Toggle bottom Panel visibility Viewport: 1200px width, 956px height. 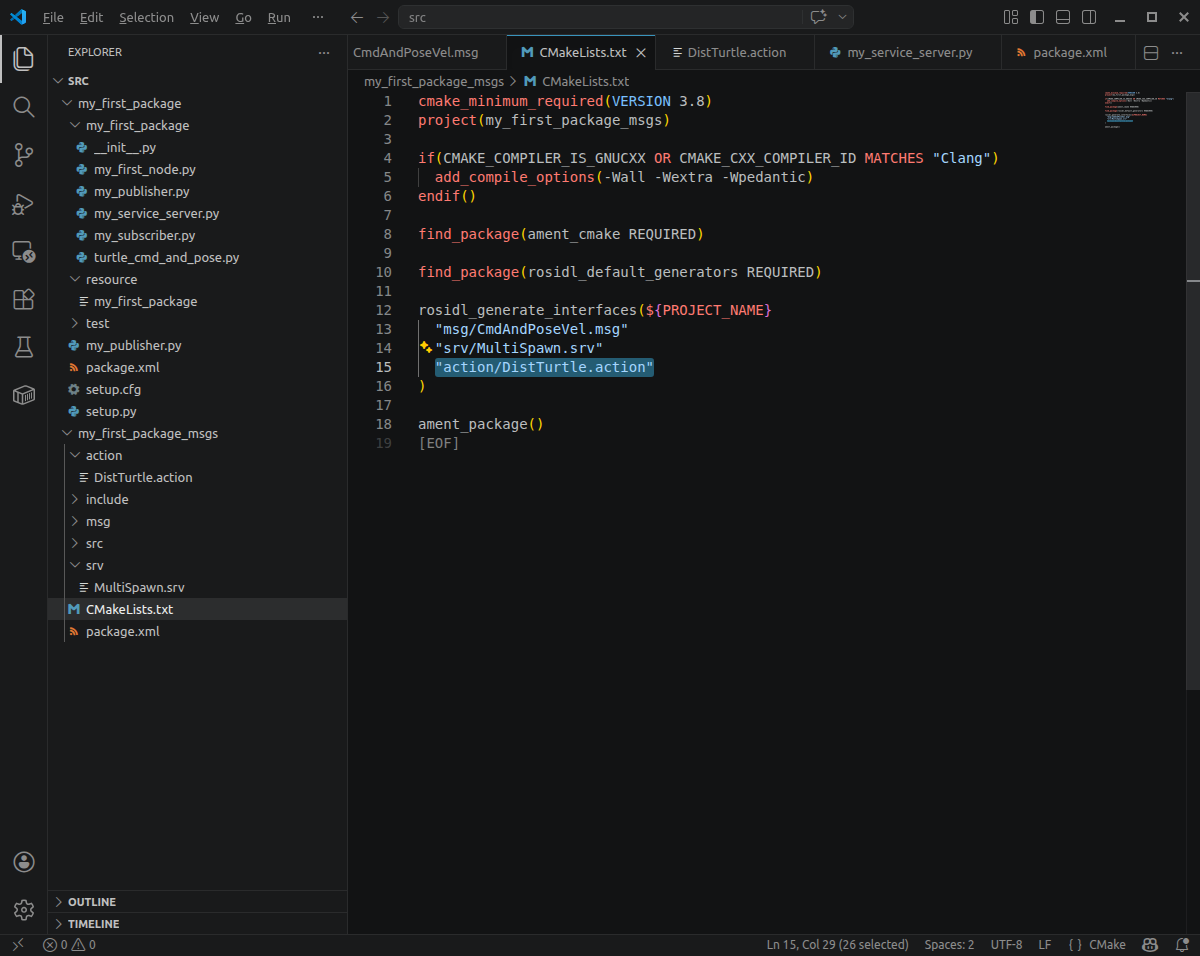click(1063, 17)
